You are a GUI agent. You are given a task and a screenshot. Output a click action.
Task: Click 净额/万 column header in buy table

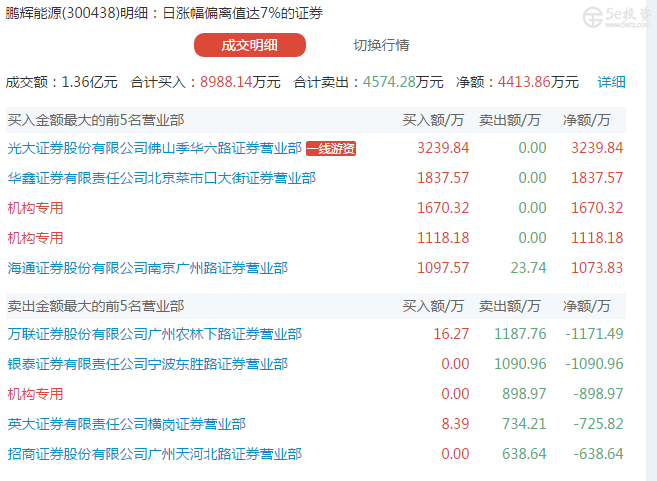tap(587, 120)
